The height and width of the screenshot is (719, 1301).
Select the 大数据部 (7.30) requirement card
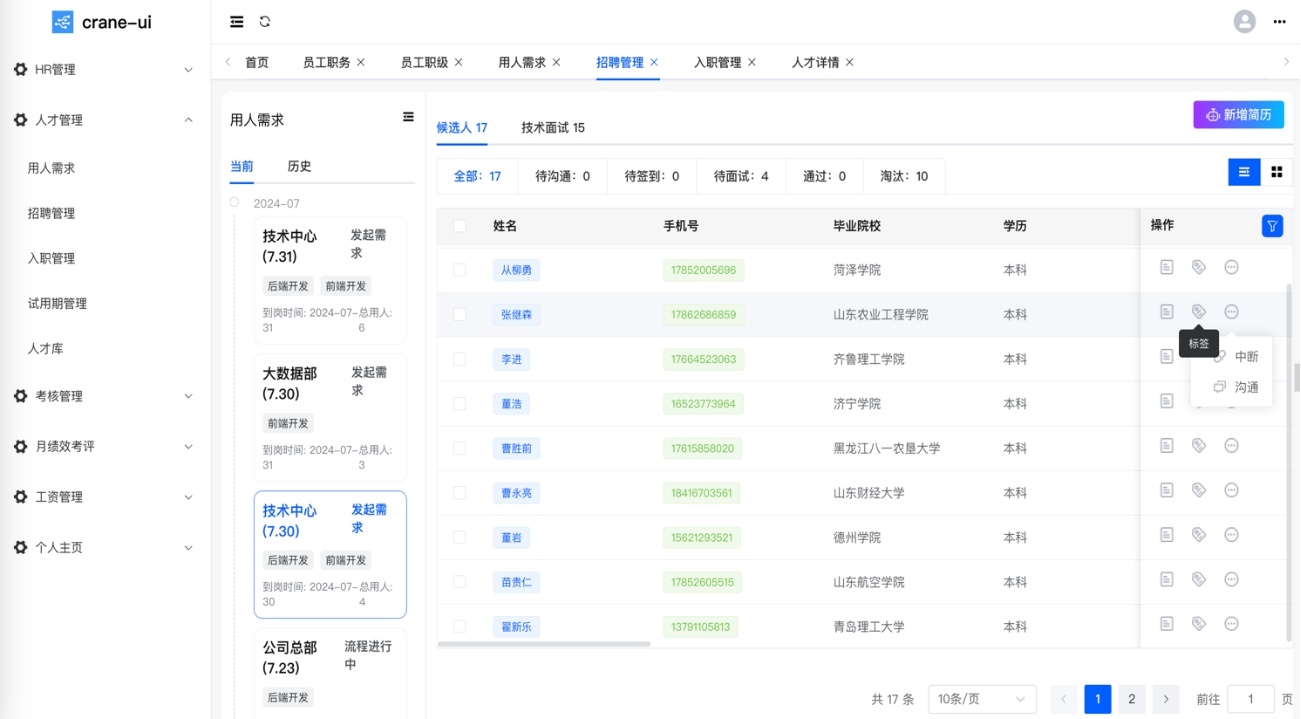[x=330, y=417]
